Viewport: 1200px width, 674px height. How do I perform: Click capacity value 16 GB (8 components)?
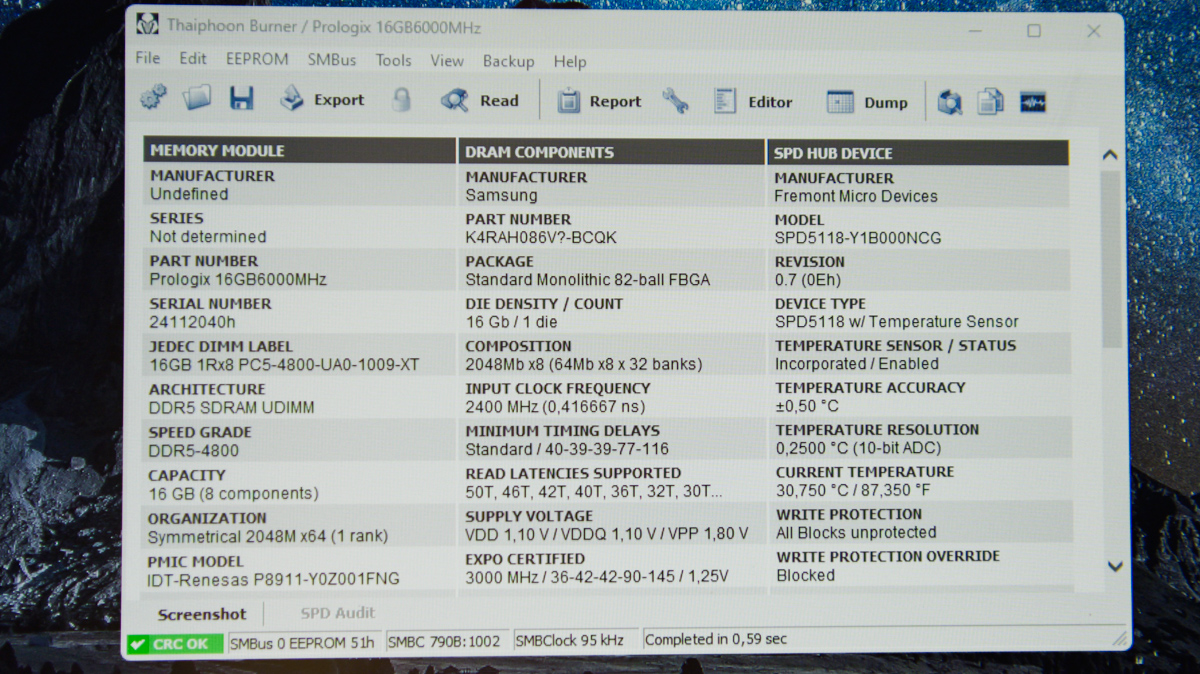(x=233, y=493)
